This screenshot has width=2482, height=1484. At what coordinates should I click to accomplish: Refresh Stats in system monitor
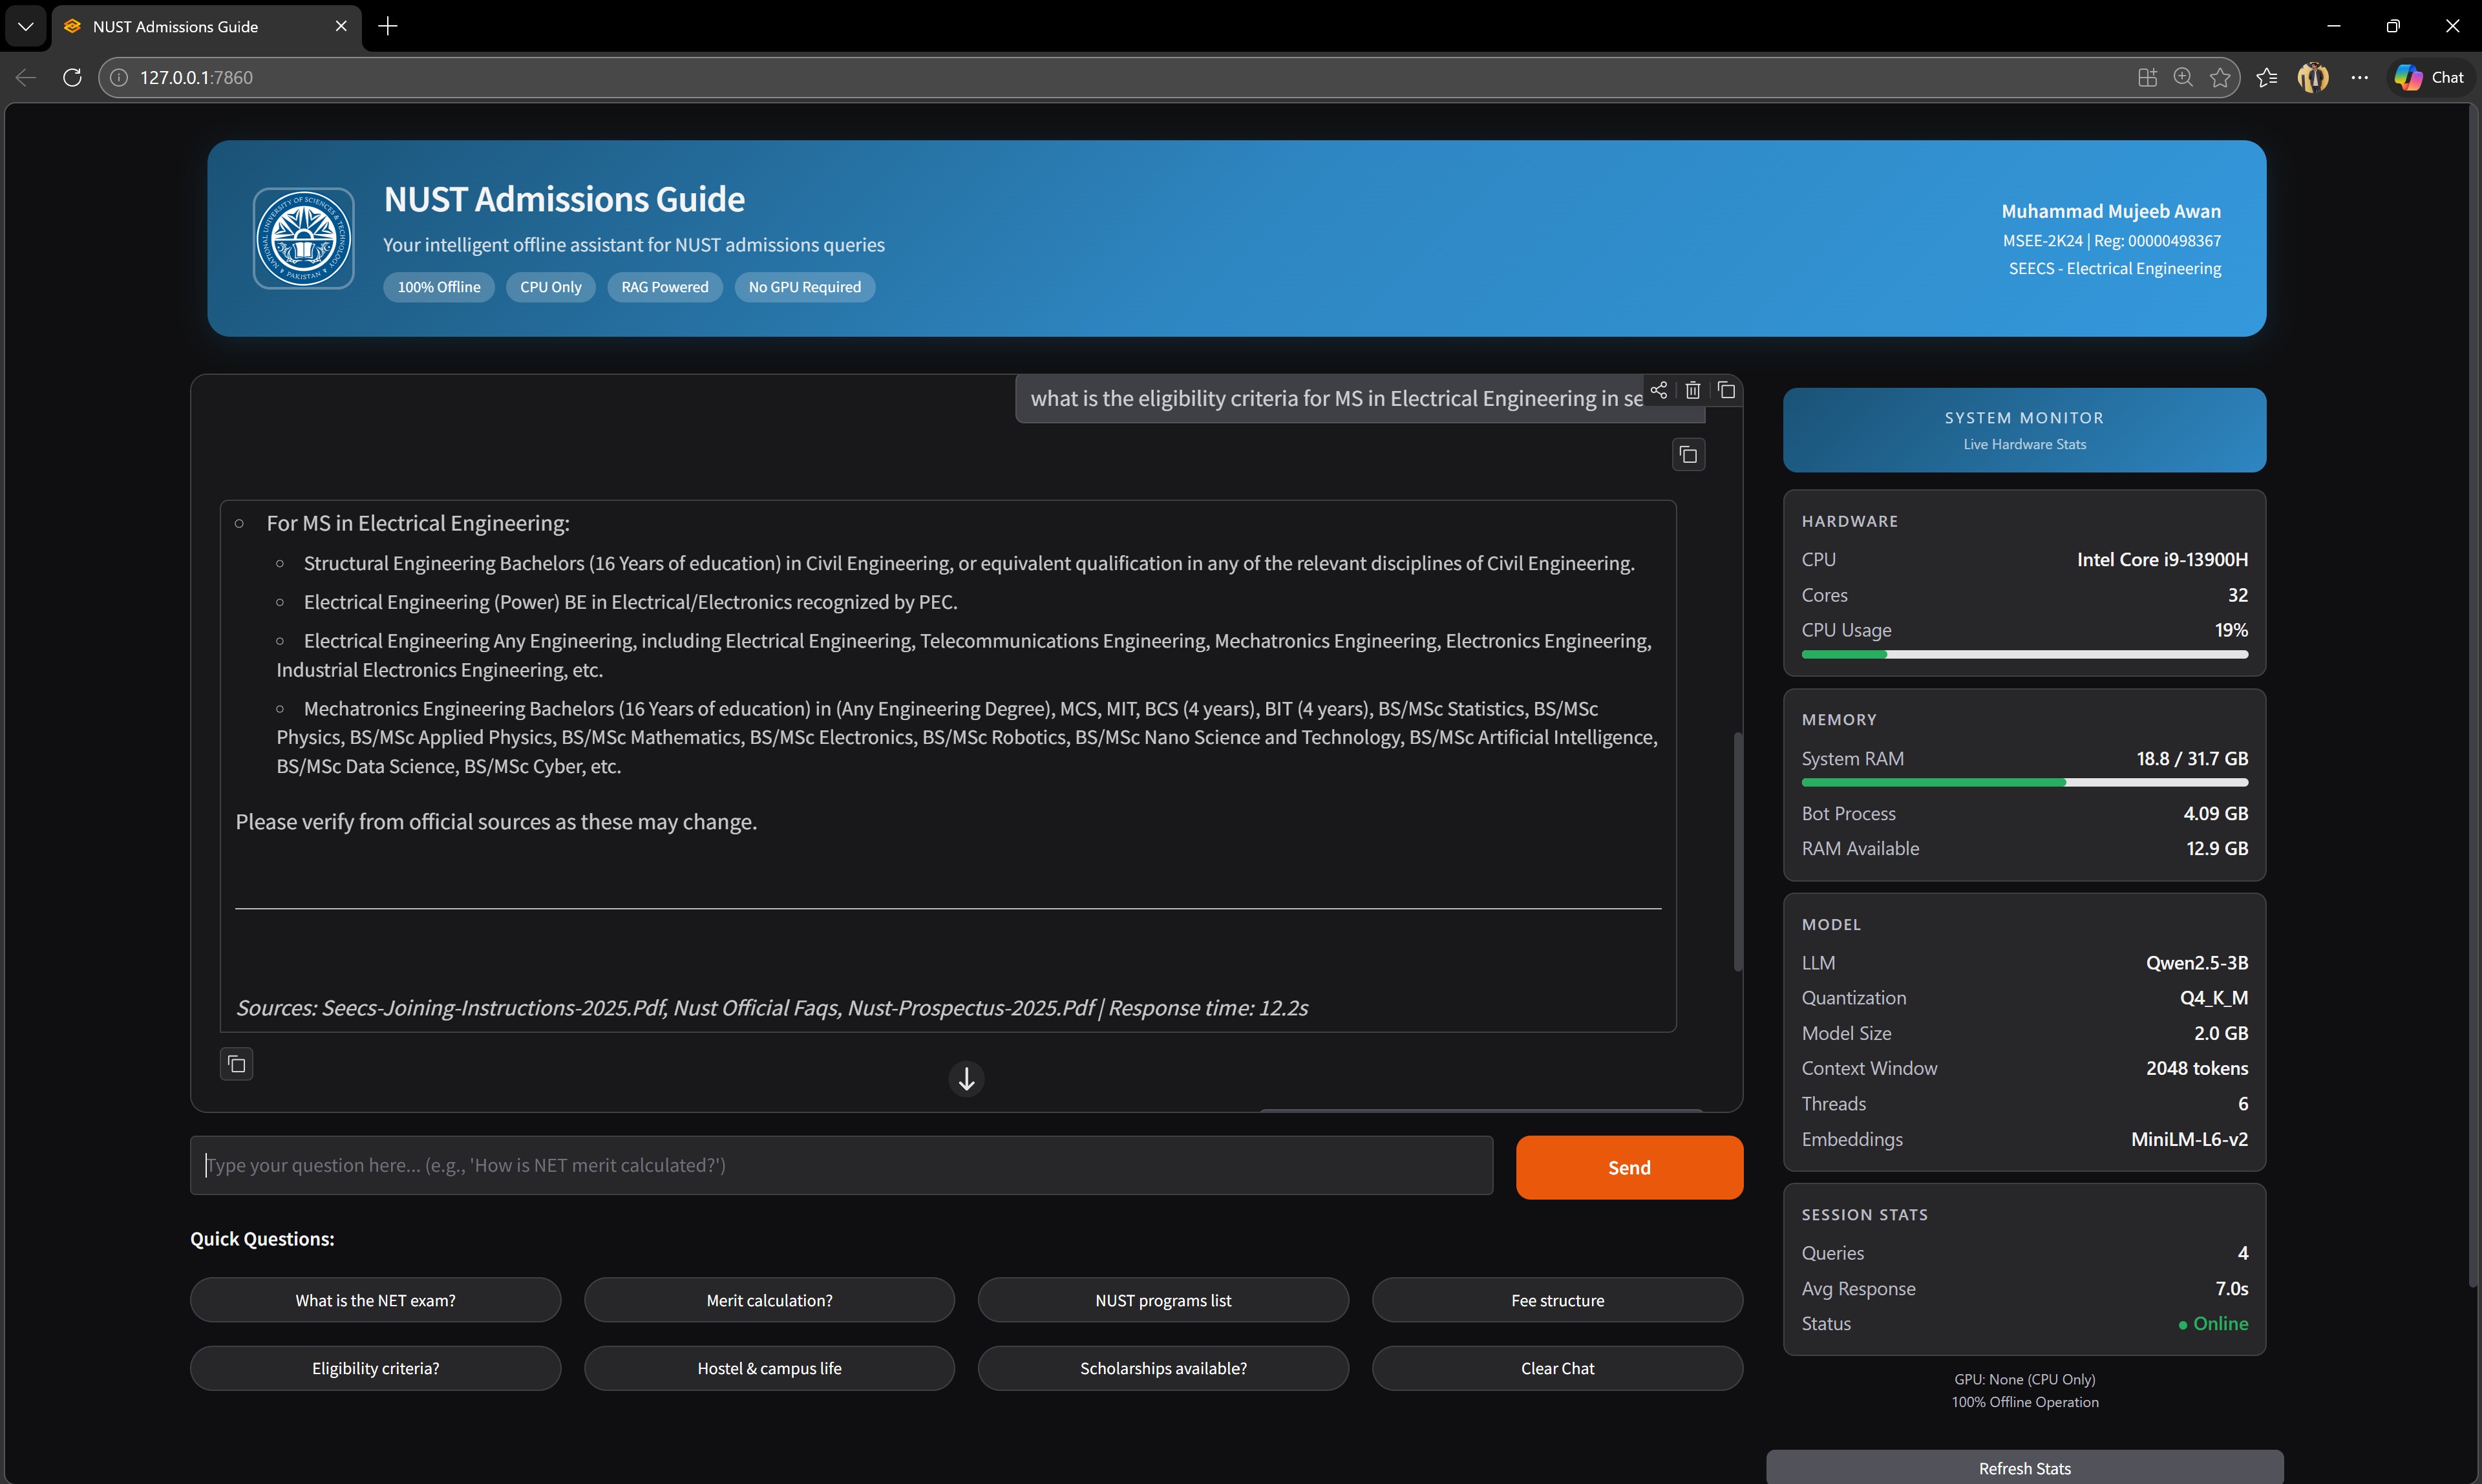tap(2024, 1467)
